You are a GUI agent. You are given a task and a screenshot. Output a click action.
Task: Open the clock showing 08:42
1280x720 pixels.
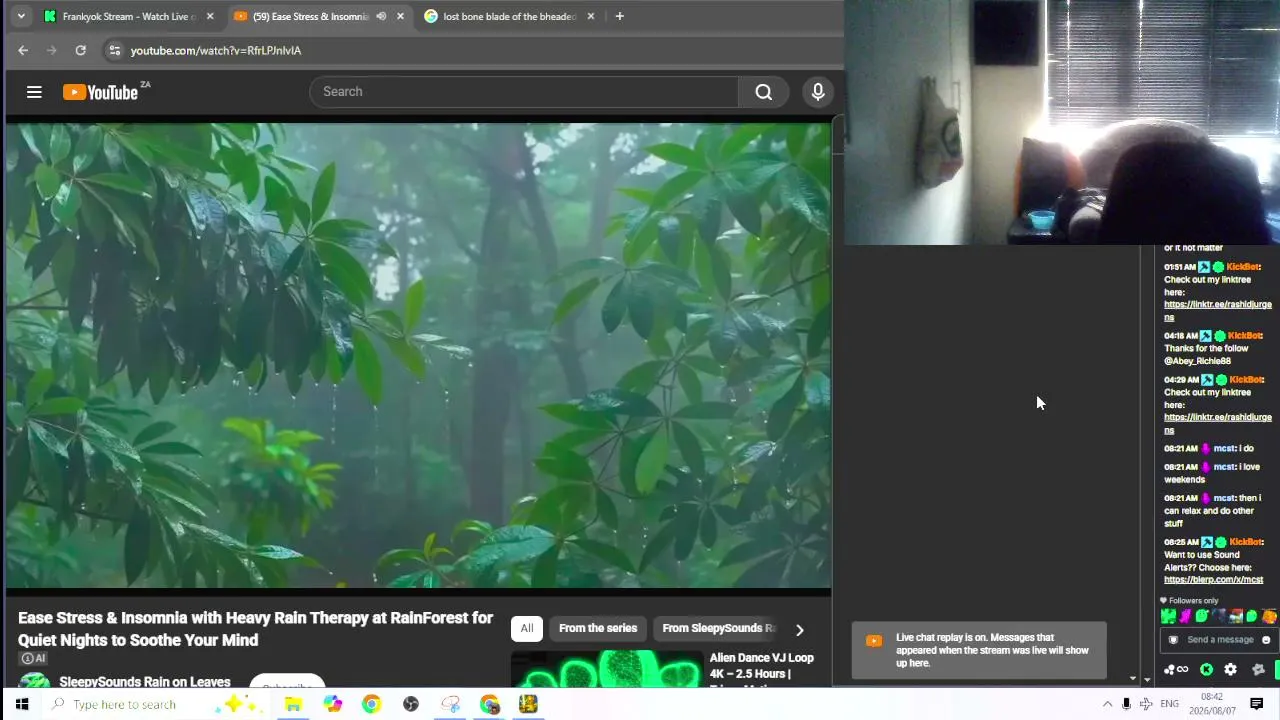coord(1212,704)
